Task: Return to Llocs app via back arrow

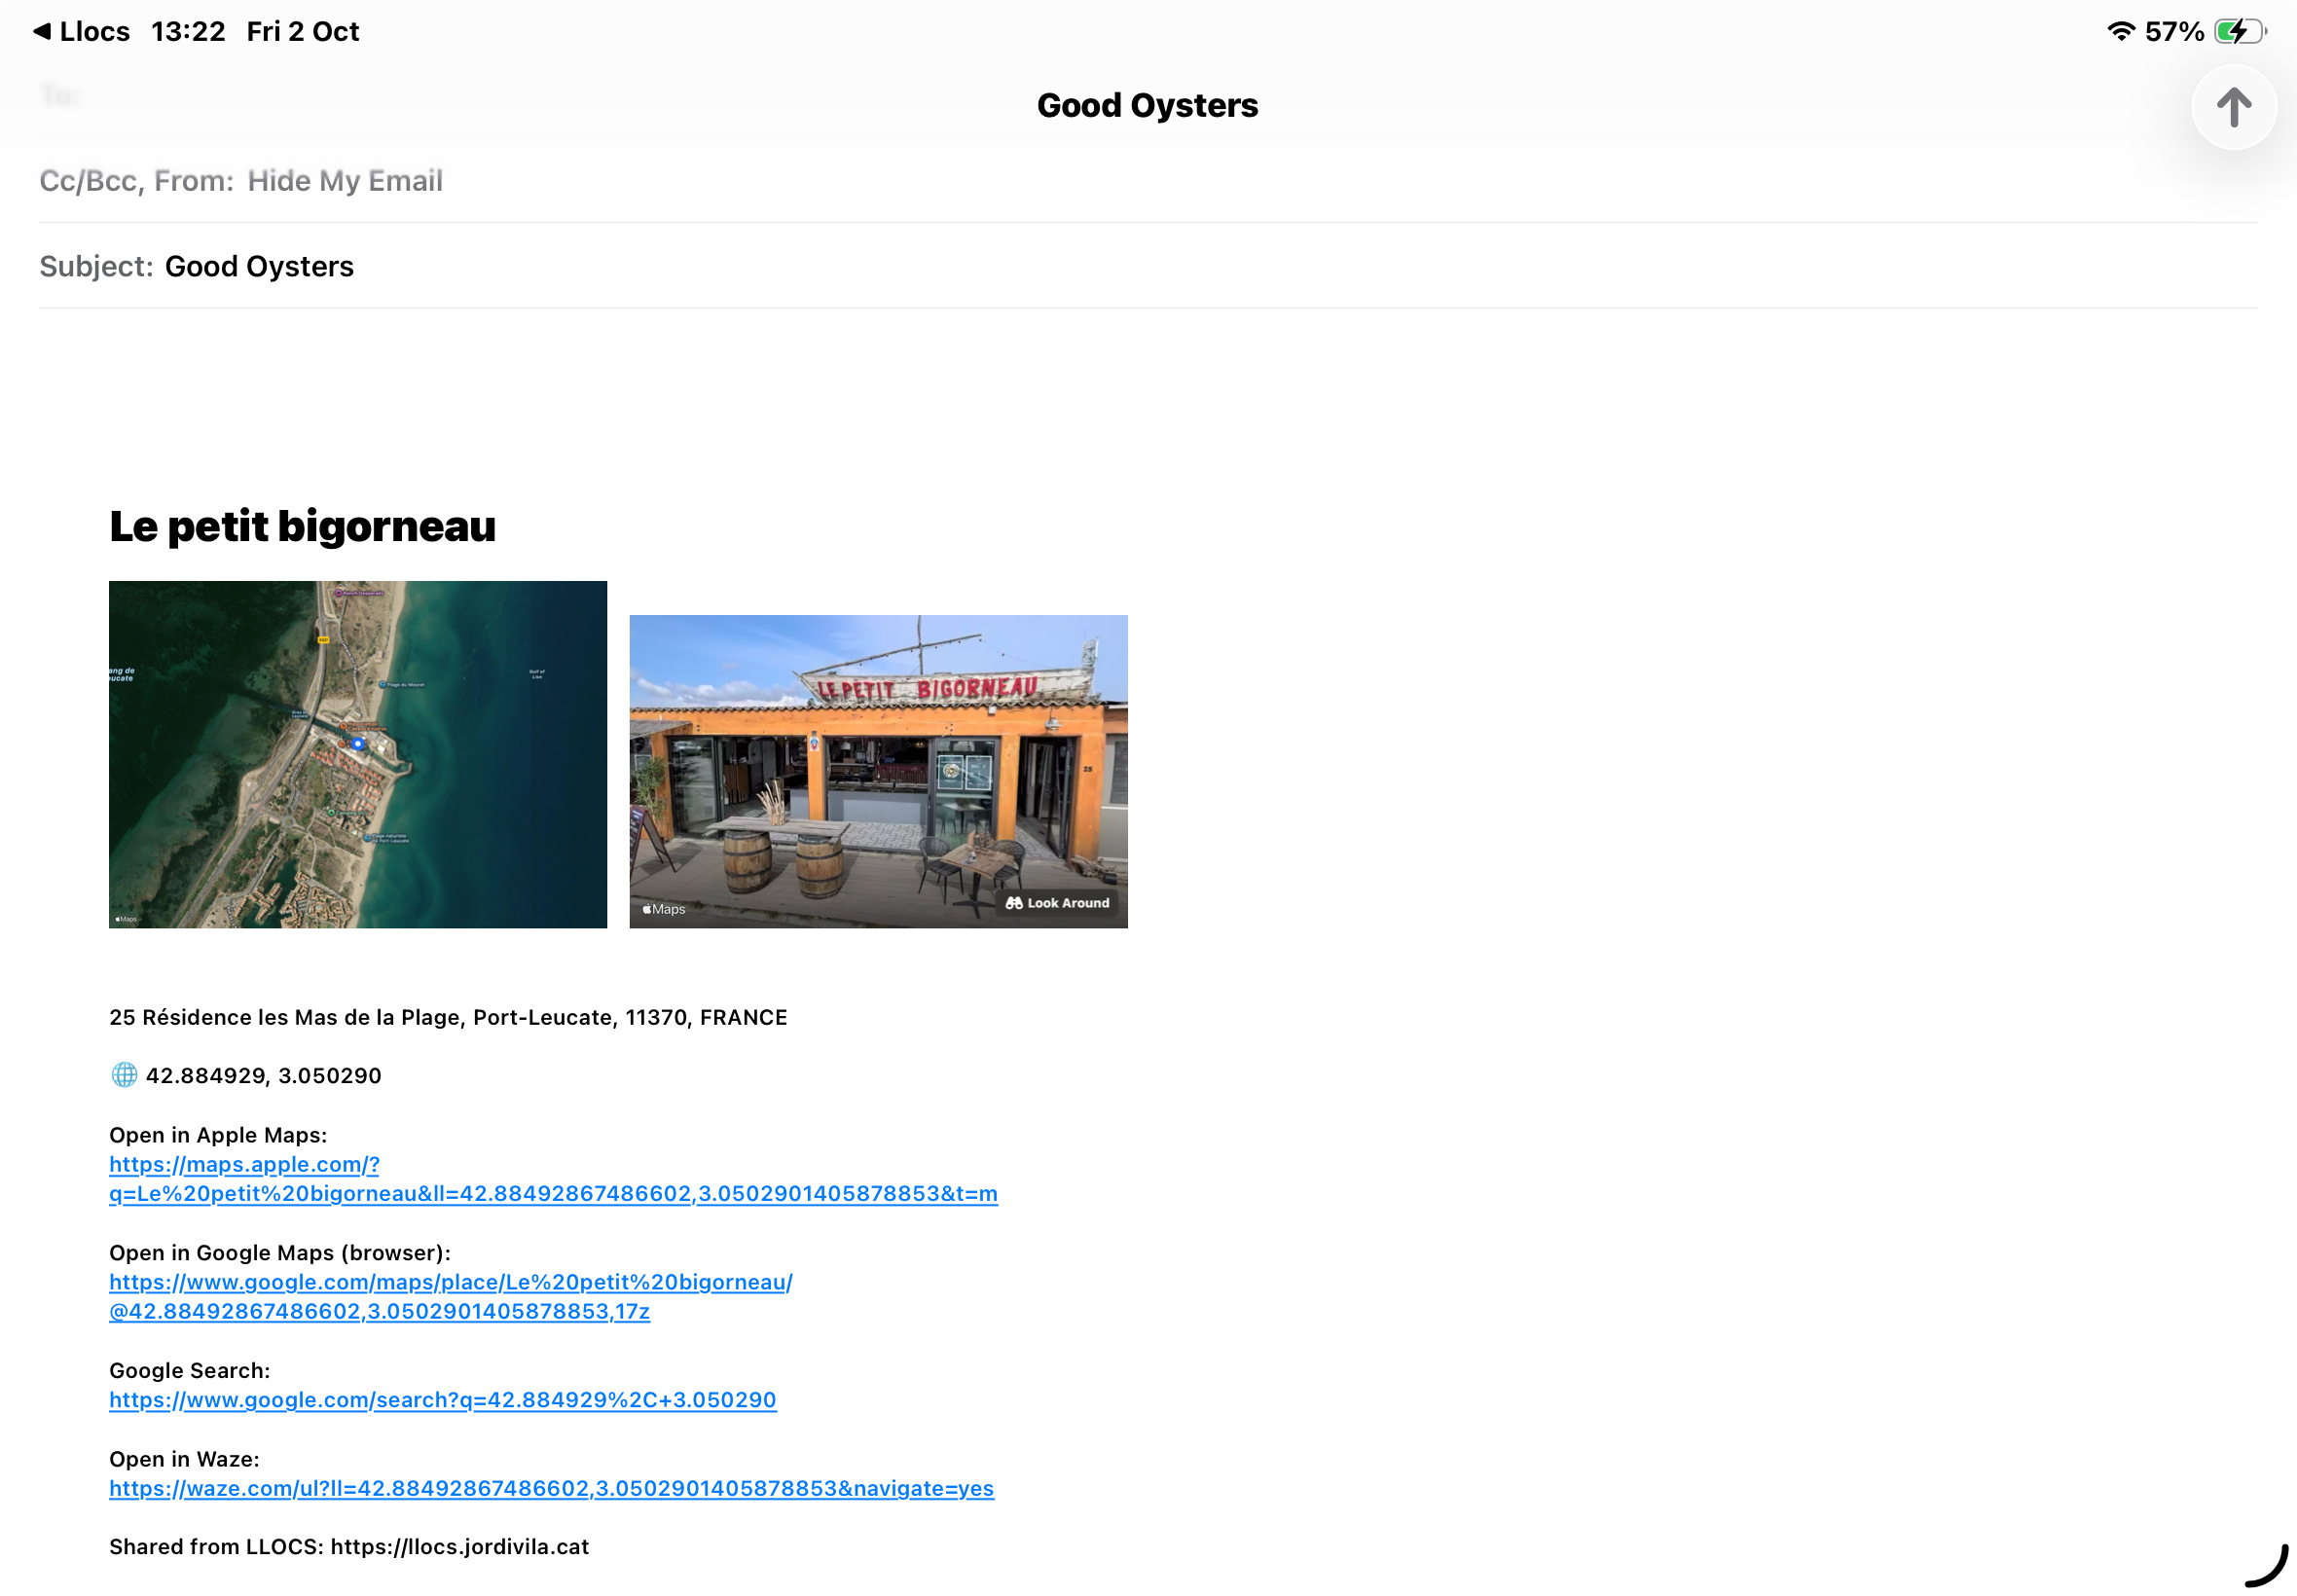Action: 82,32
